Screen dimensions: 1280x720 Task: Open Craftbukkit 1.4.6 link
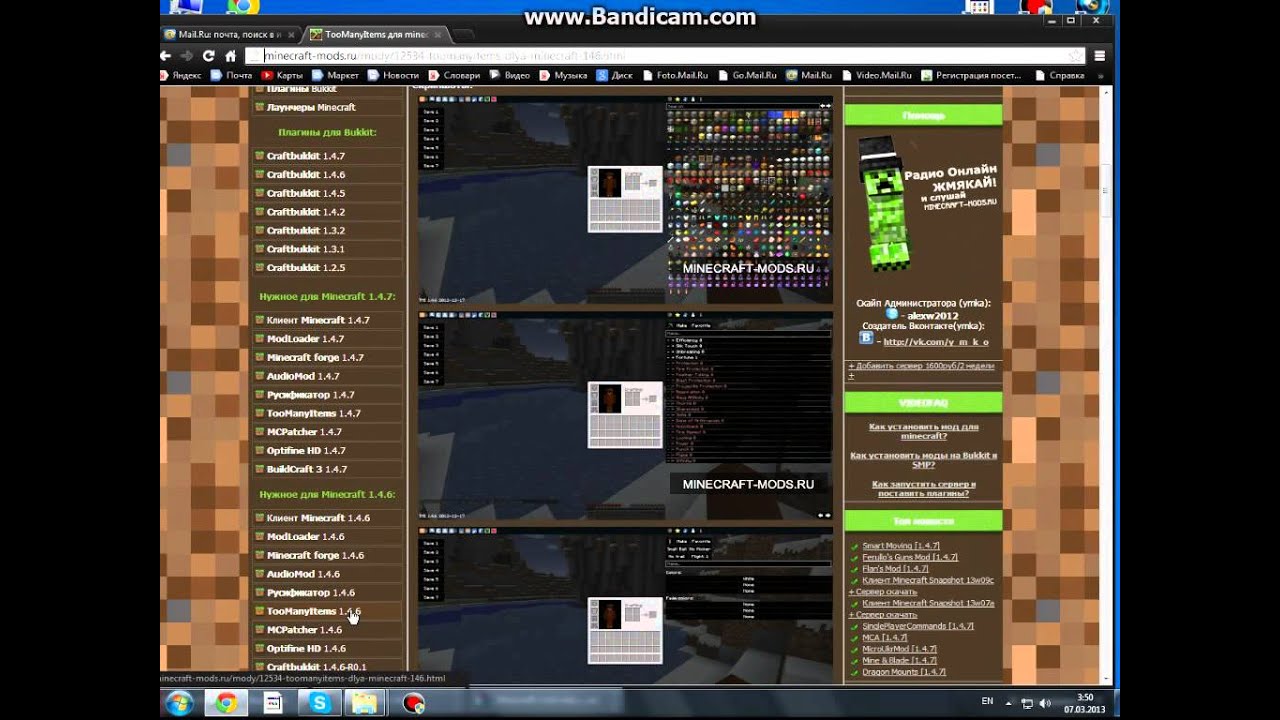305,175
